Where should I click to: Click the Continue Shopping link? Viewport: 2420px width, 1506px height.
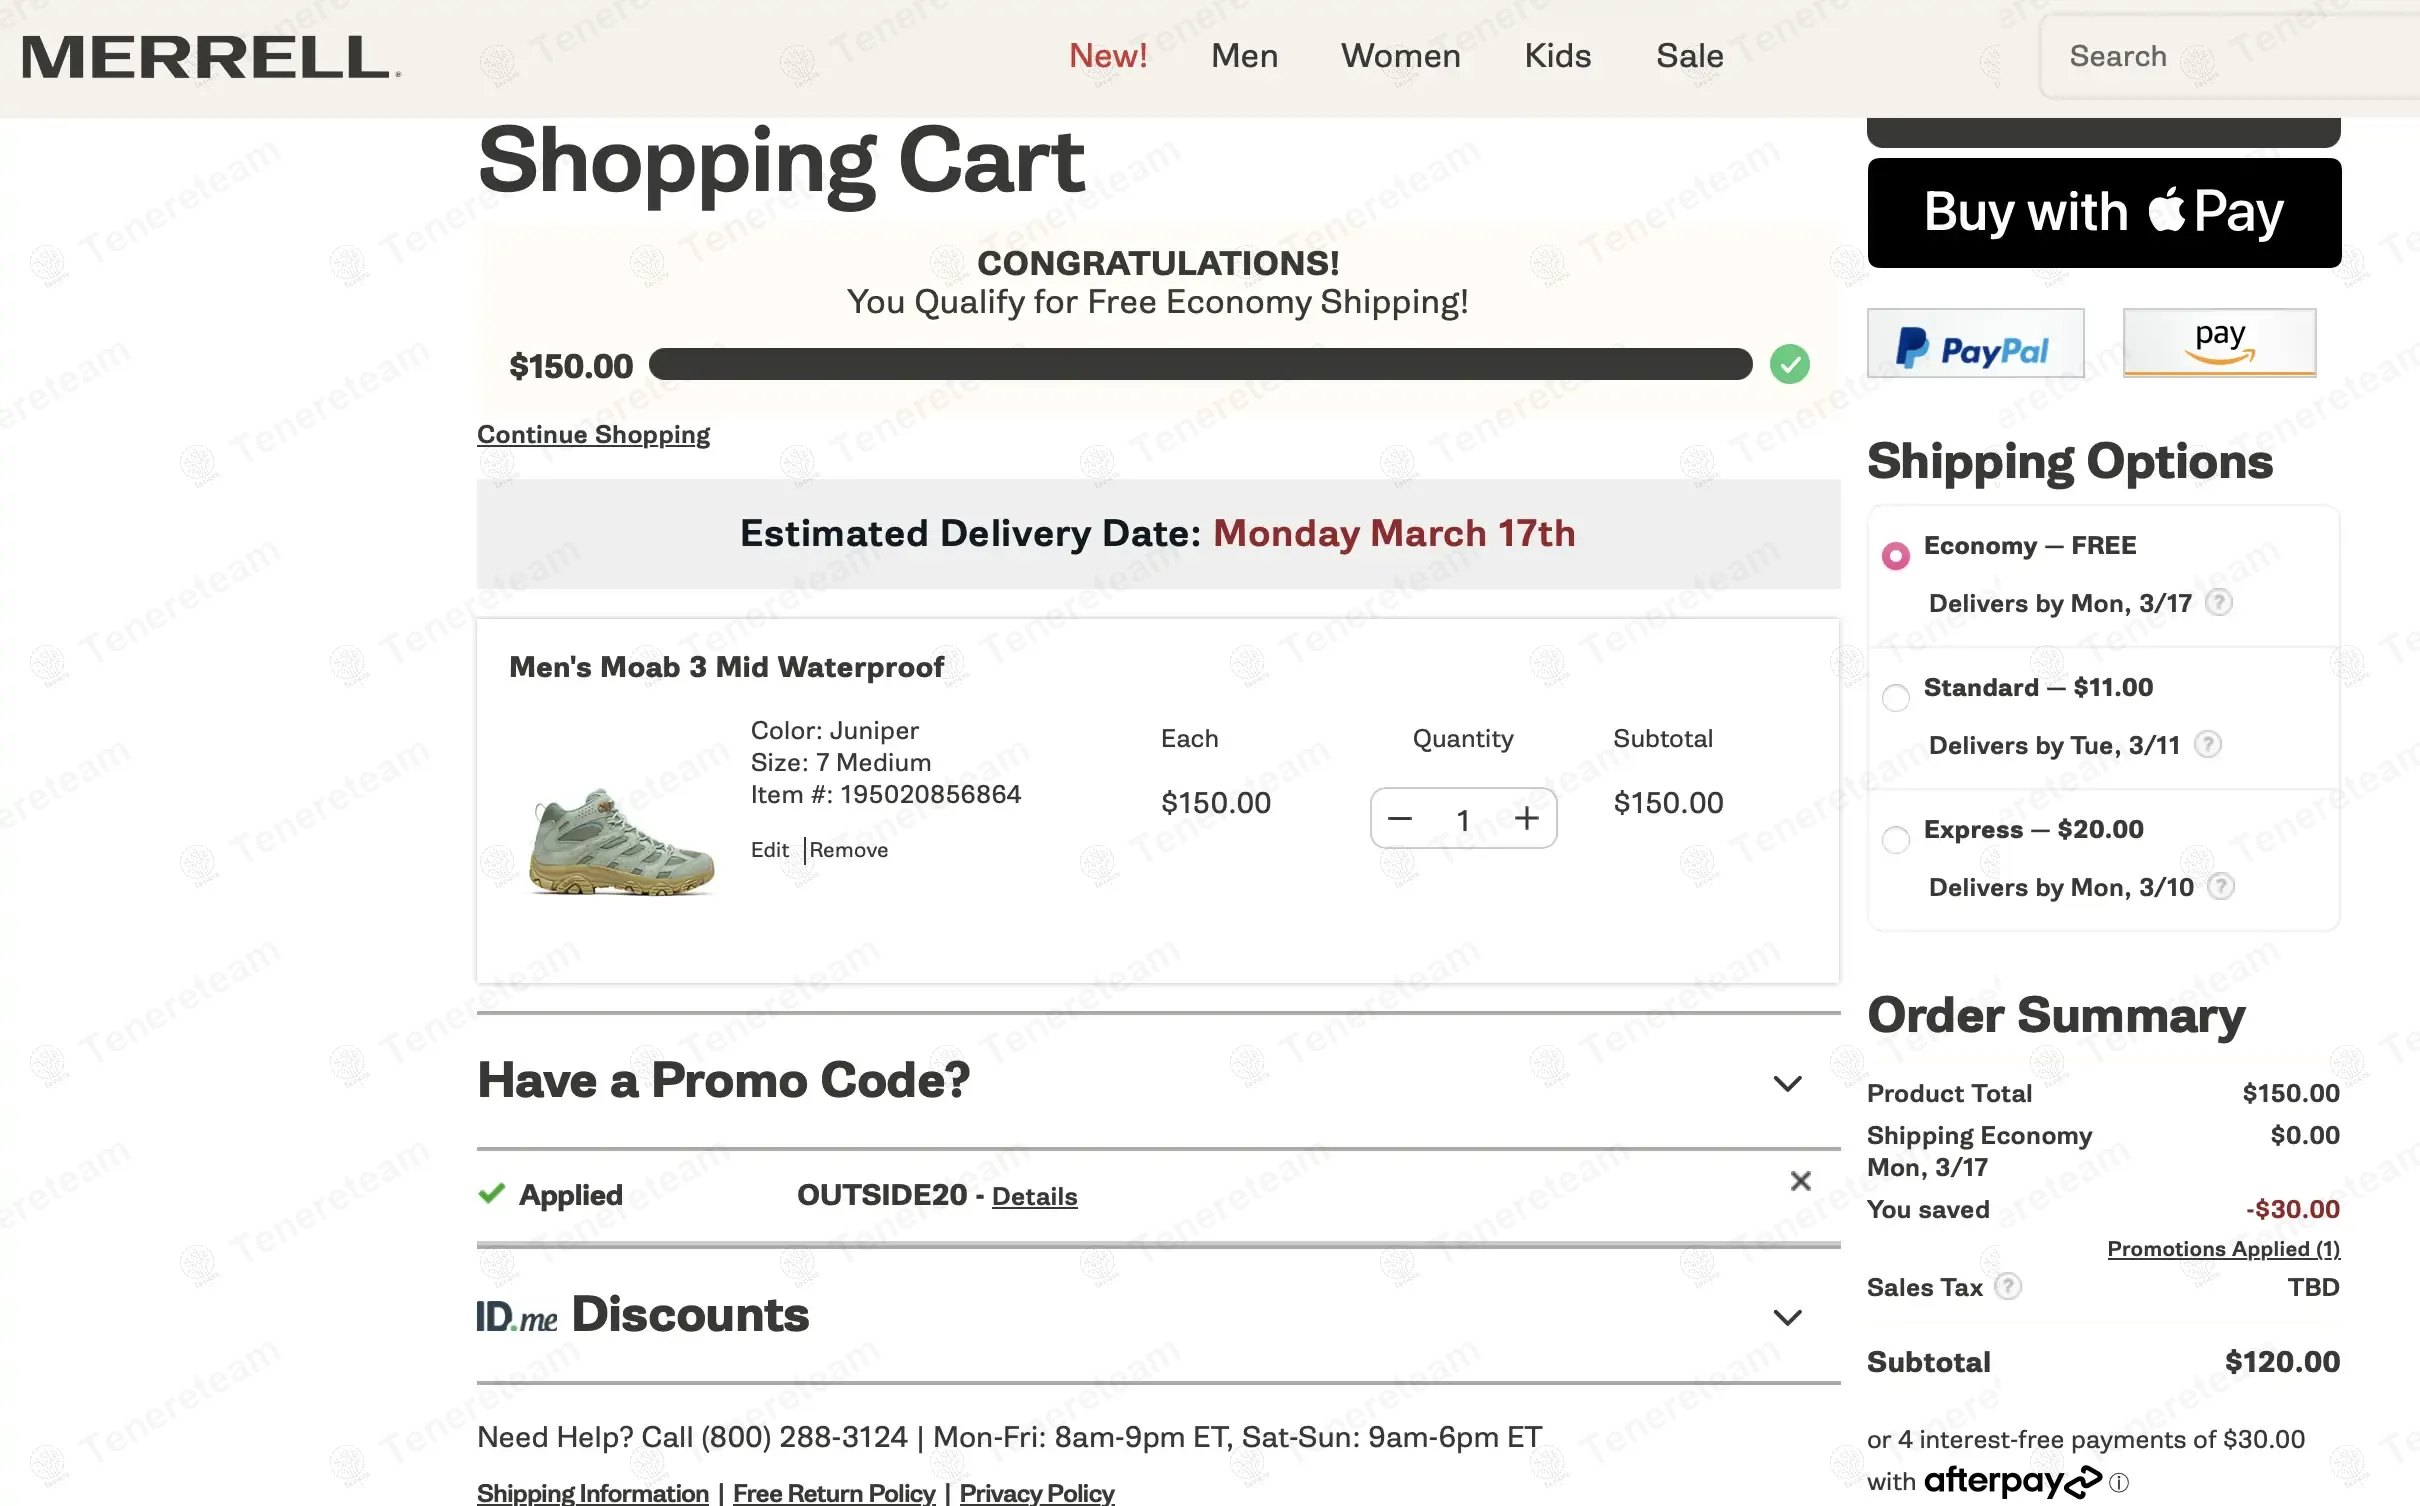click(x=593, y=435)
